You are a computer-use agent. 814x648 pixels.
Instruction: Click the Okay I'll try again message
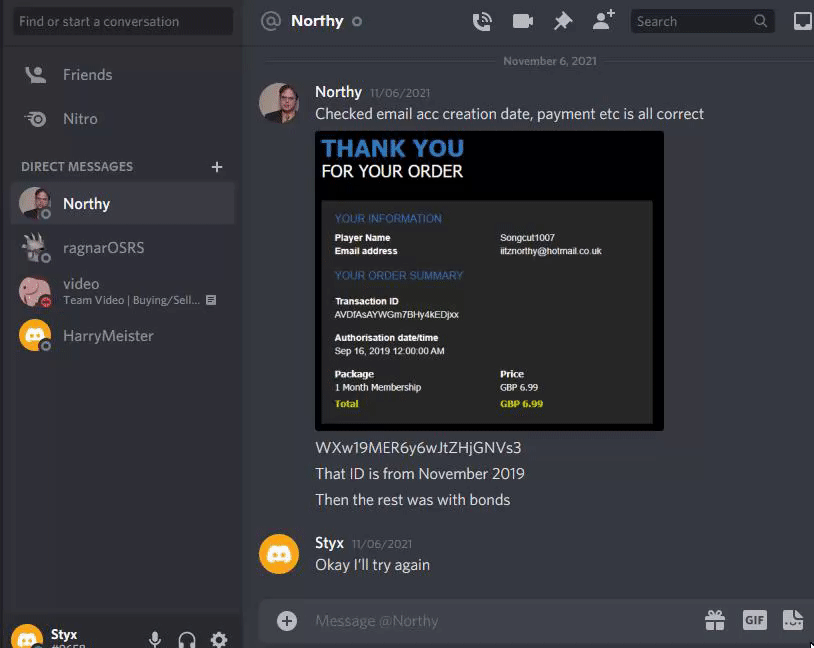click(x=372, y=565)
